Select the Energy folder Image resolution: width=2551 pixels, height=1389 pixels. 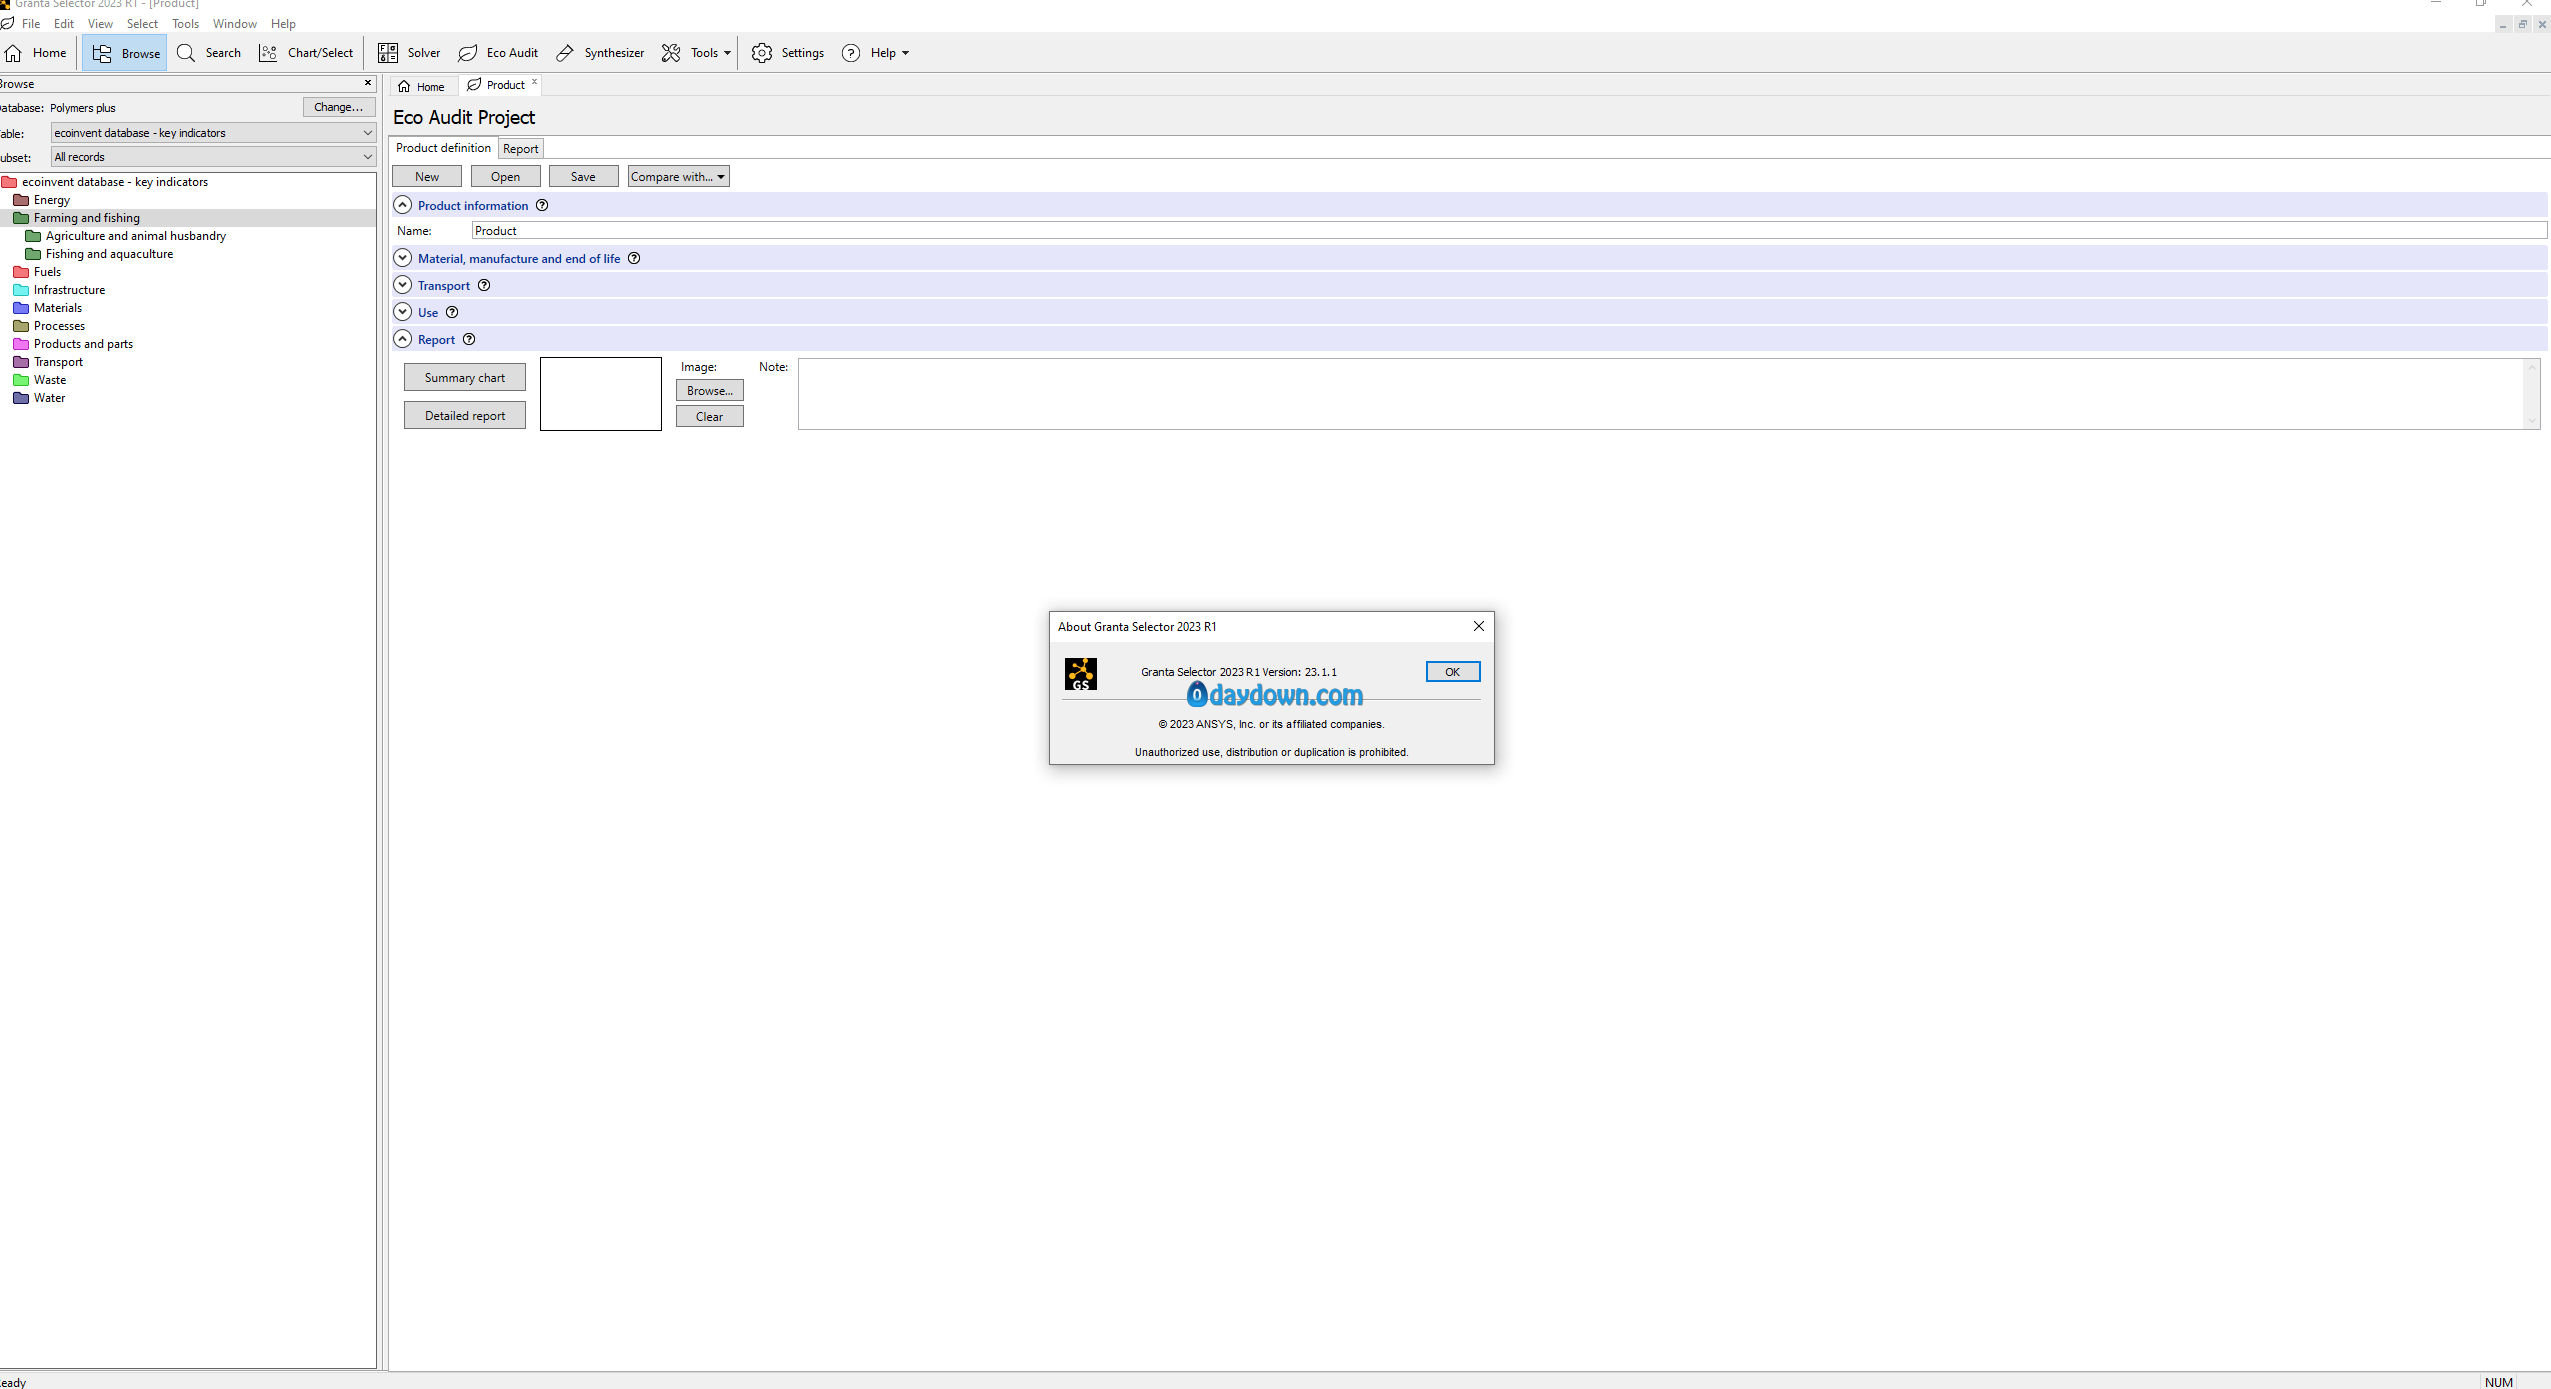point(41,200)
